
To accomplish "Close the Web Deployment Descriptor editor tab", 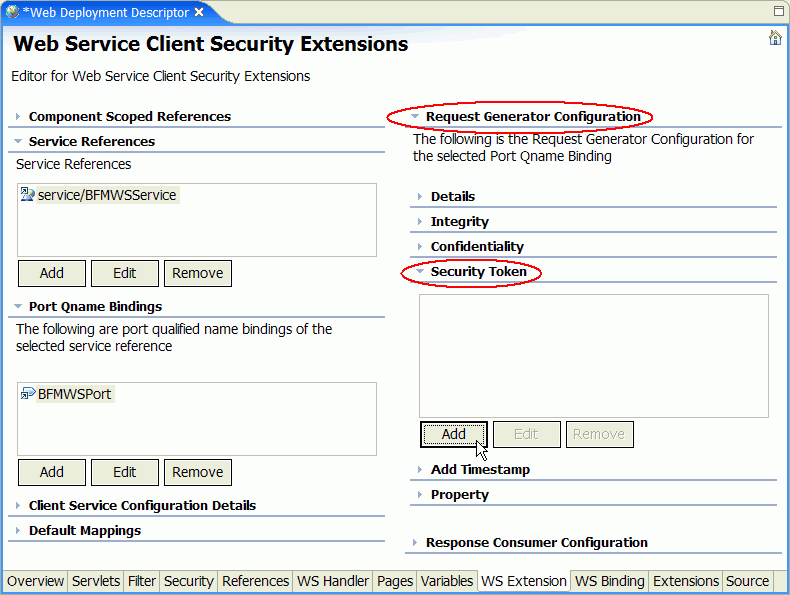I will coord(200,12).
